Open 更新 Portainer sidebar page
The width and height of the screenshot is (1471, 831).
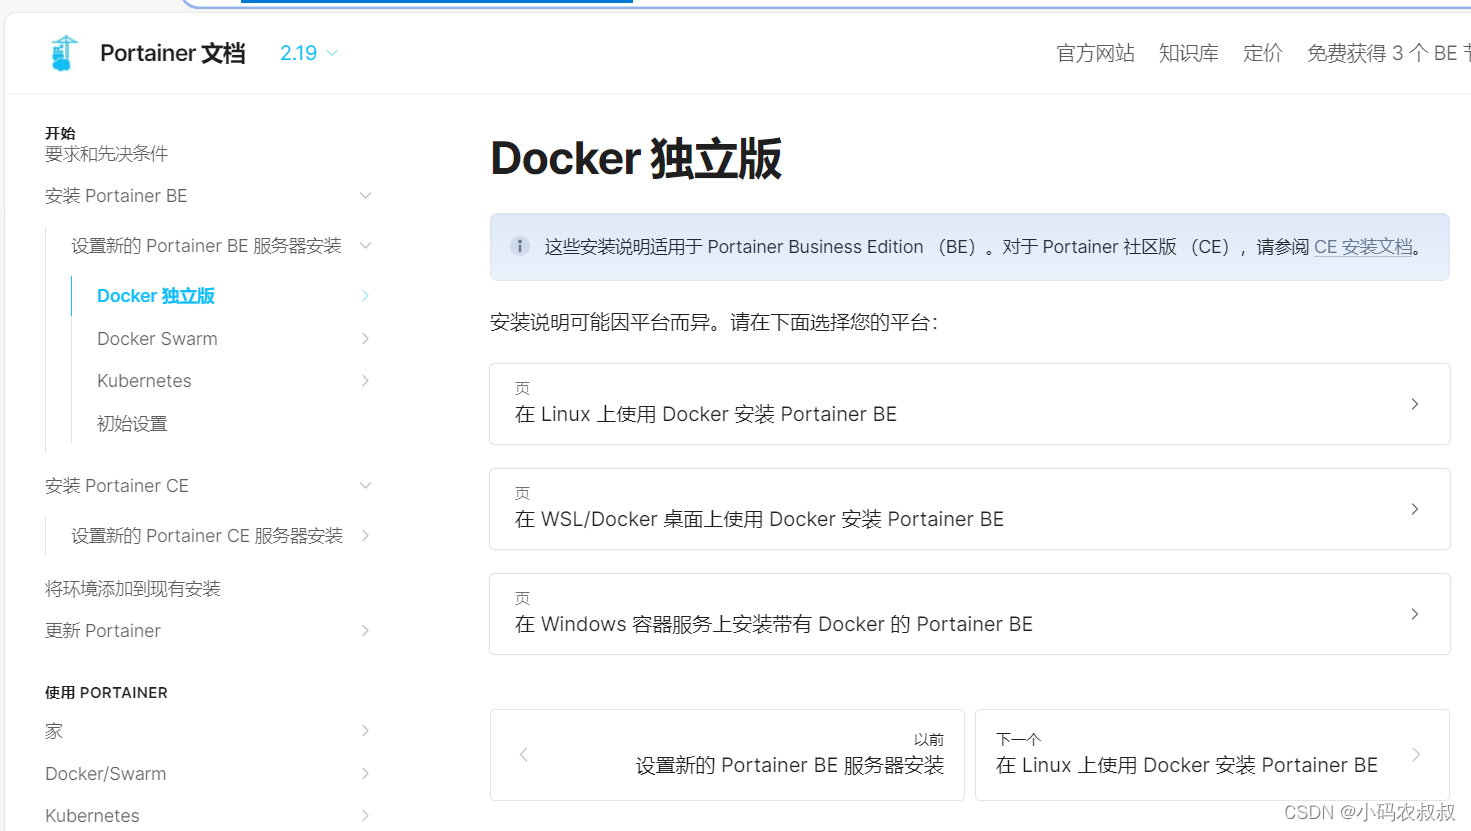102,631
